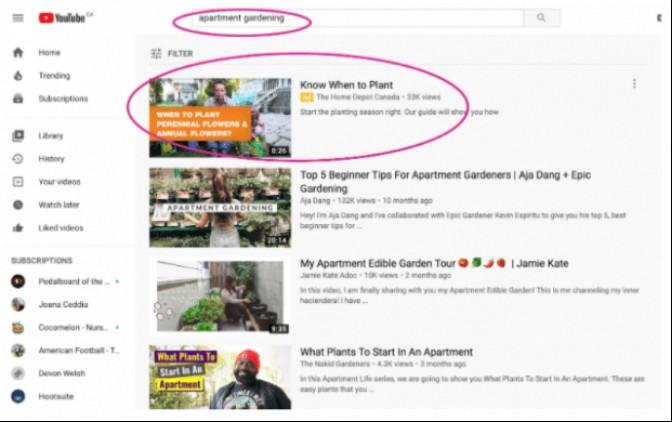This screenshot has height=422, width=672.
Task: Click the YouTube logo
Action: point(65,18)
